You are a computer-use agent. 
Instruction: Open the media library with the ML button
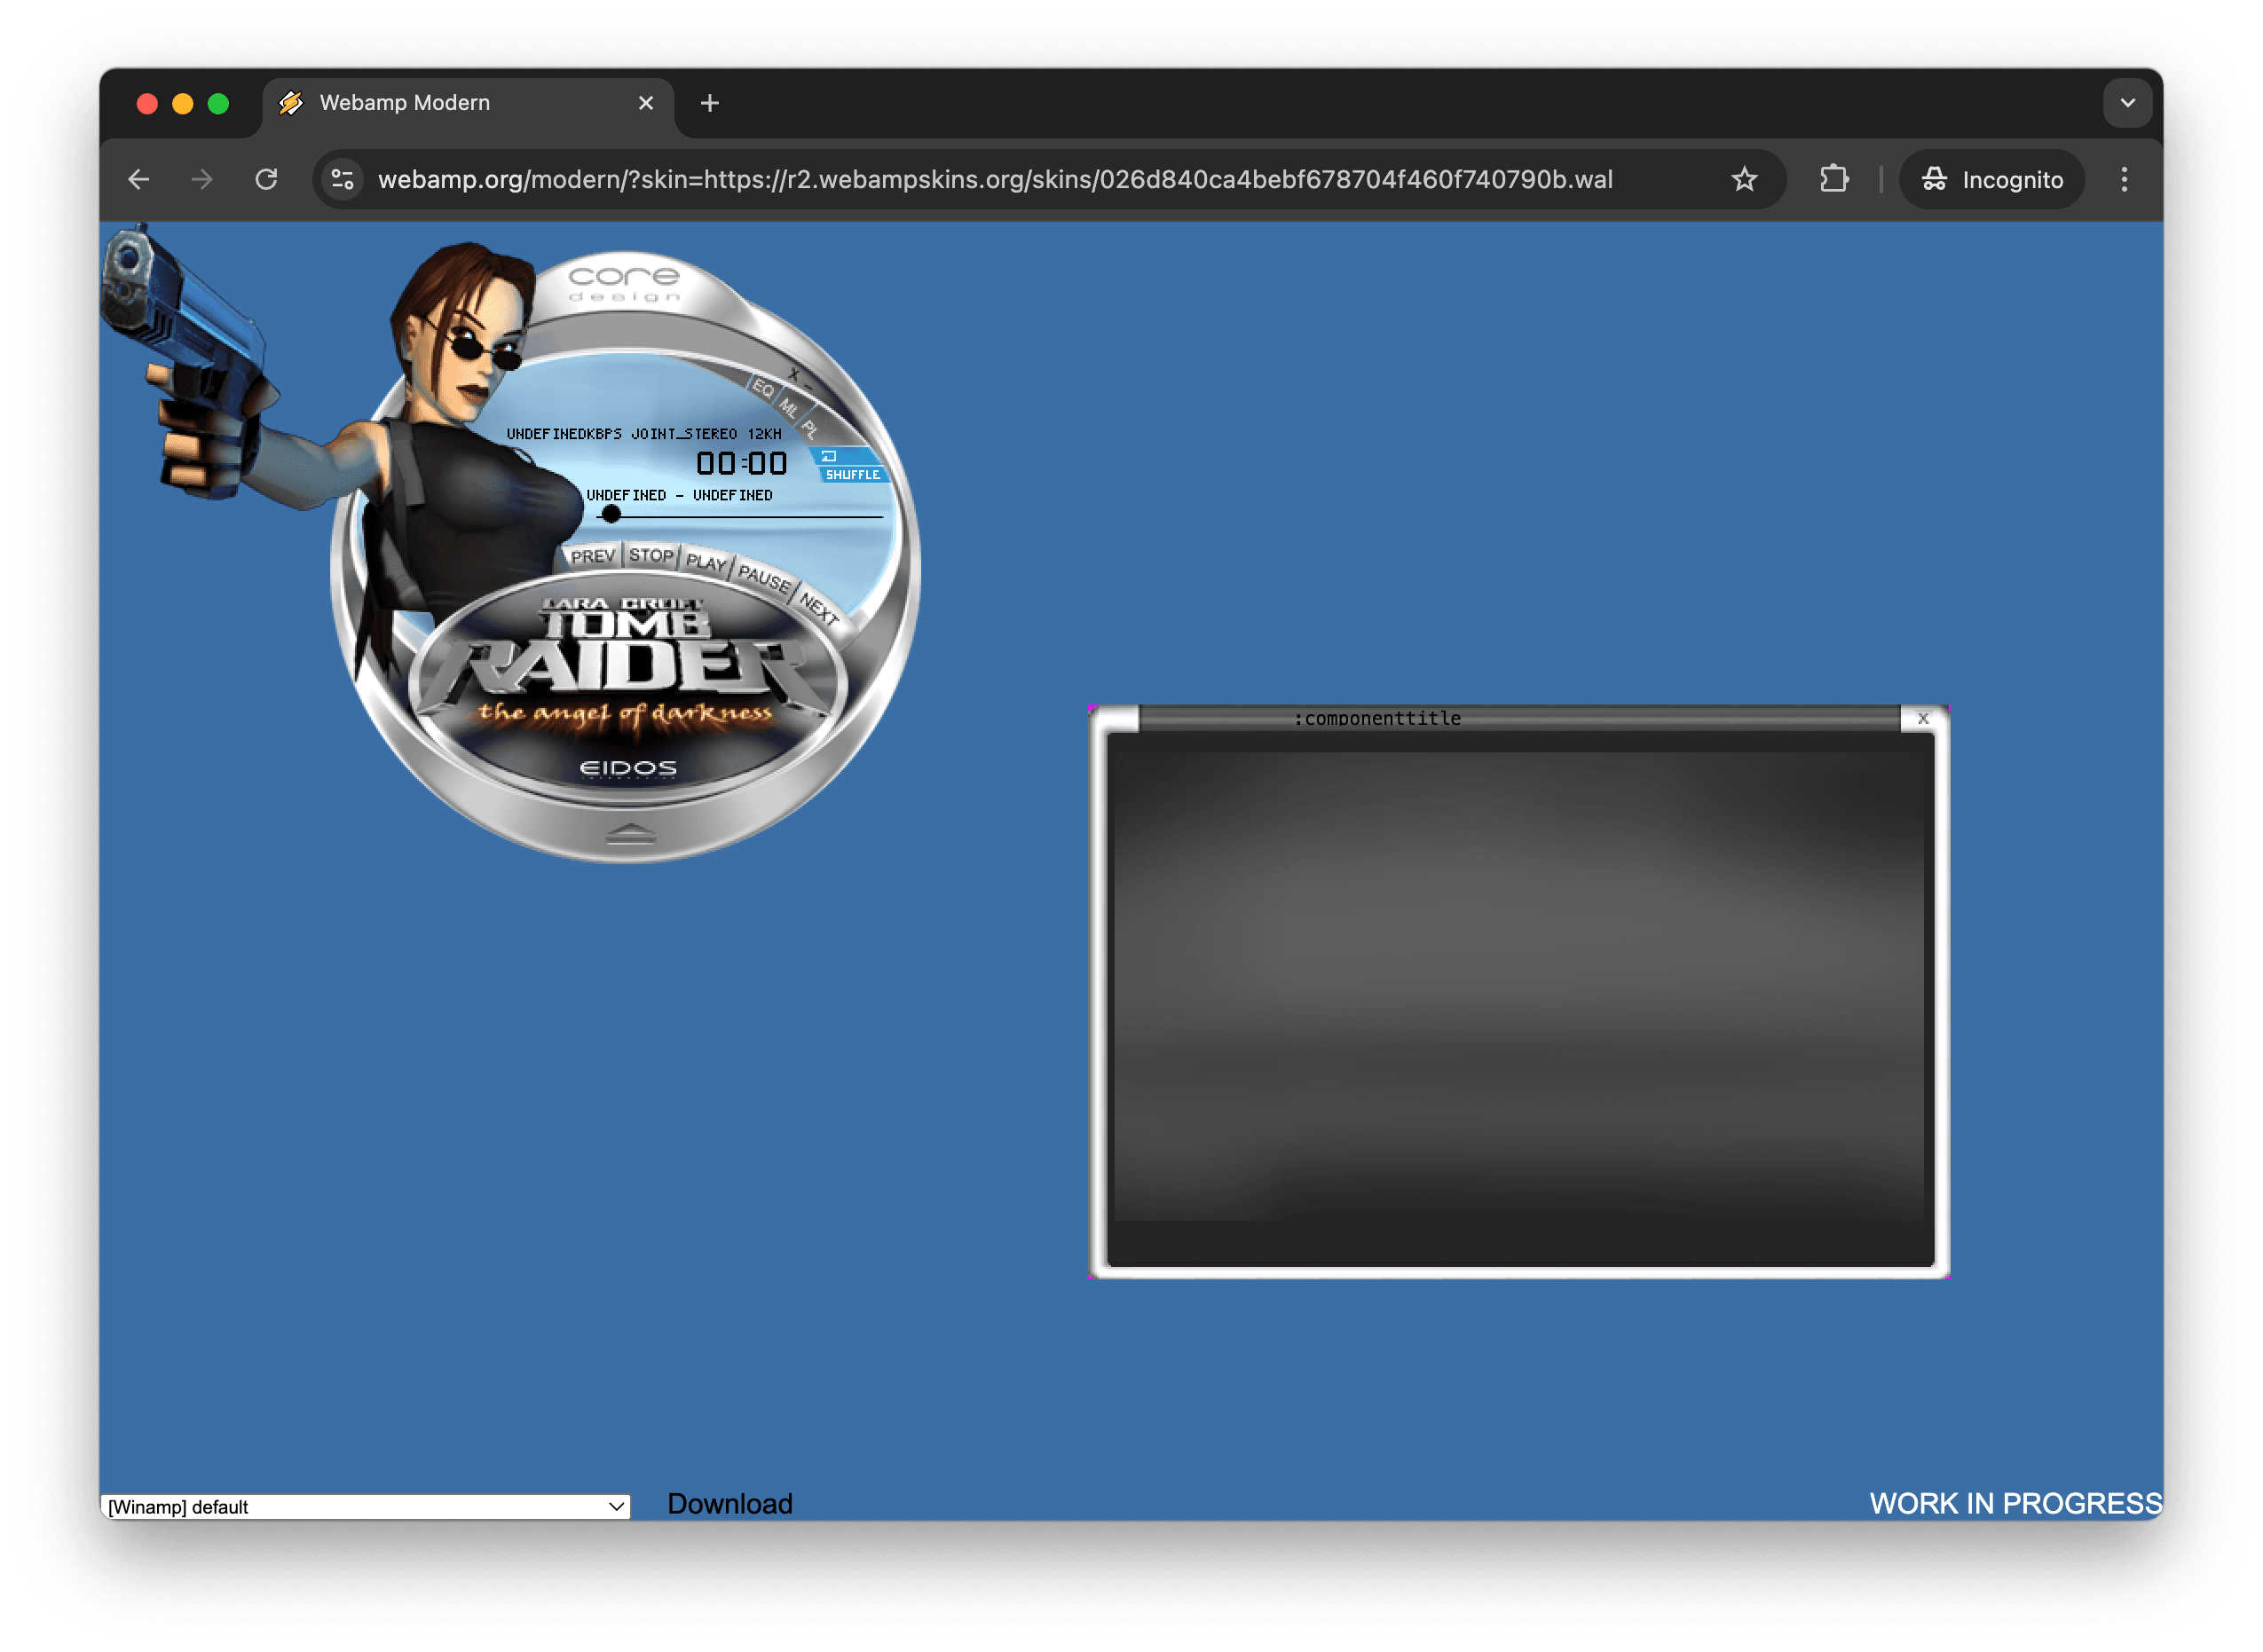pyautogui.click(x=787, y=409)
